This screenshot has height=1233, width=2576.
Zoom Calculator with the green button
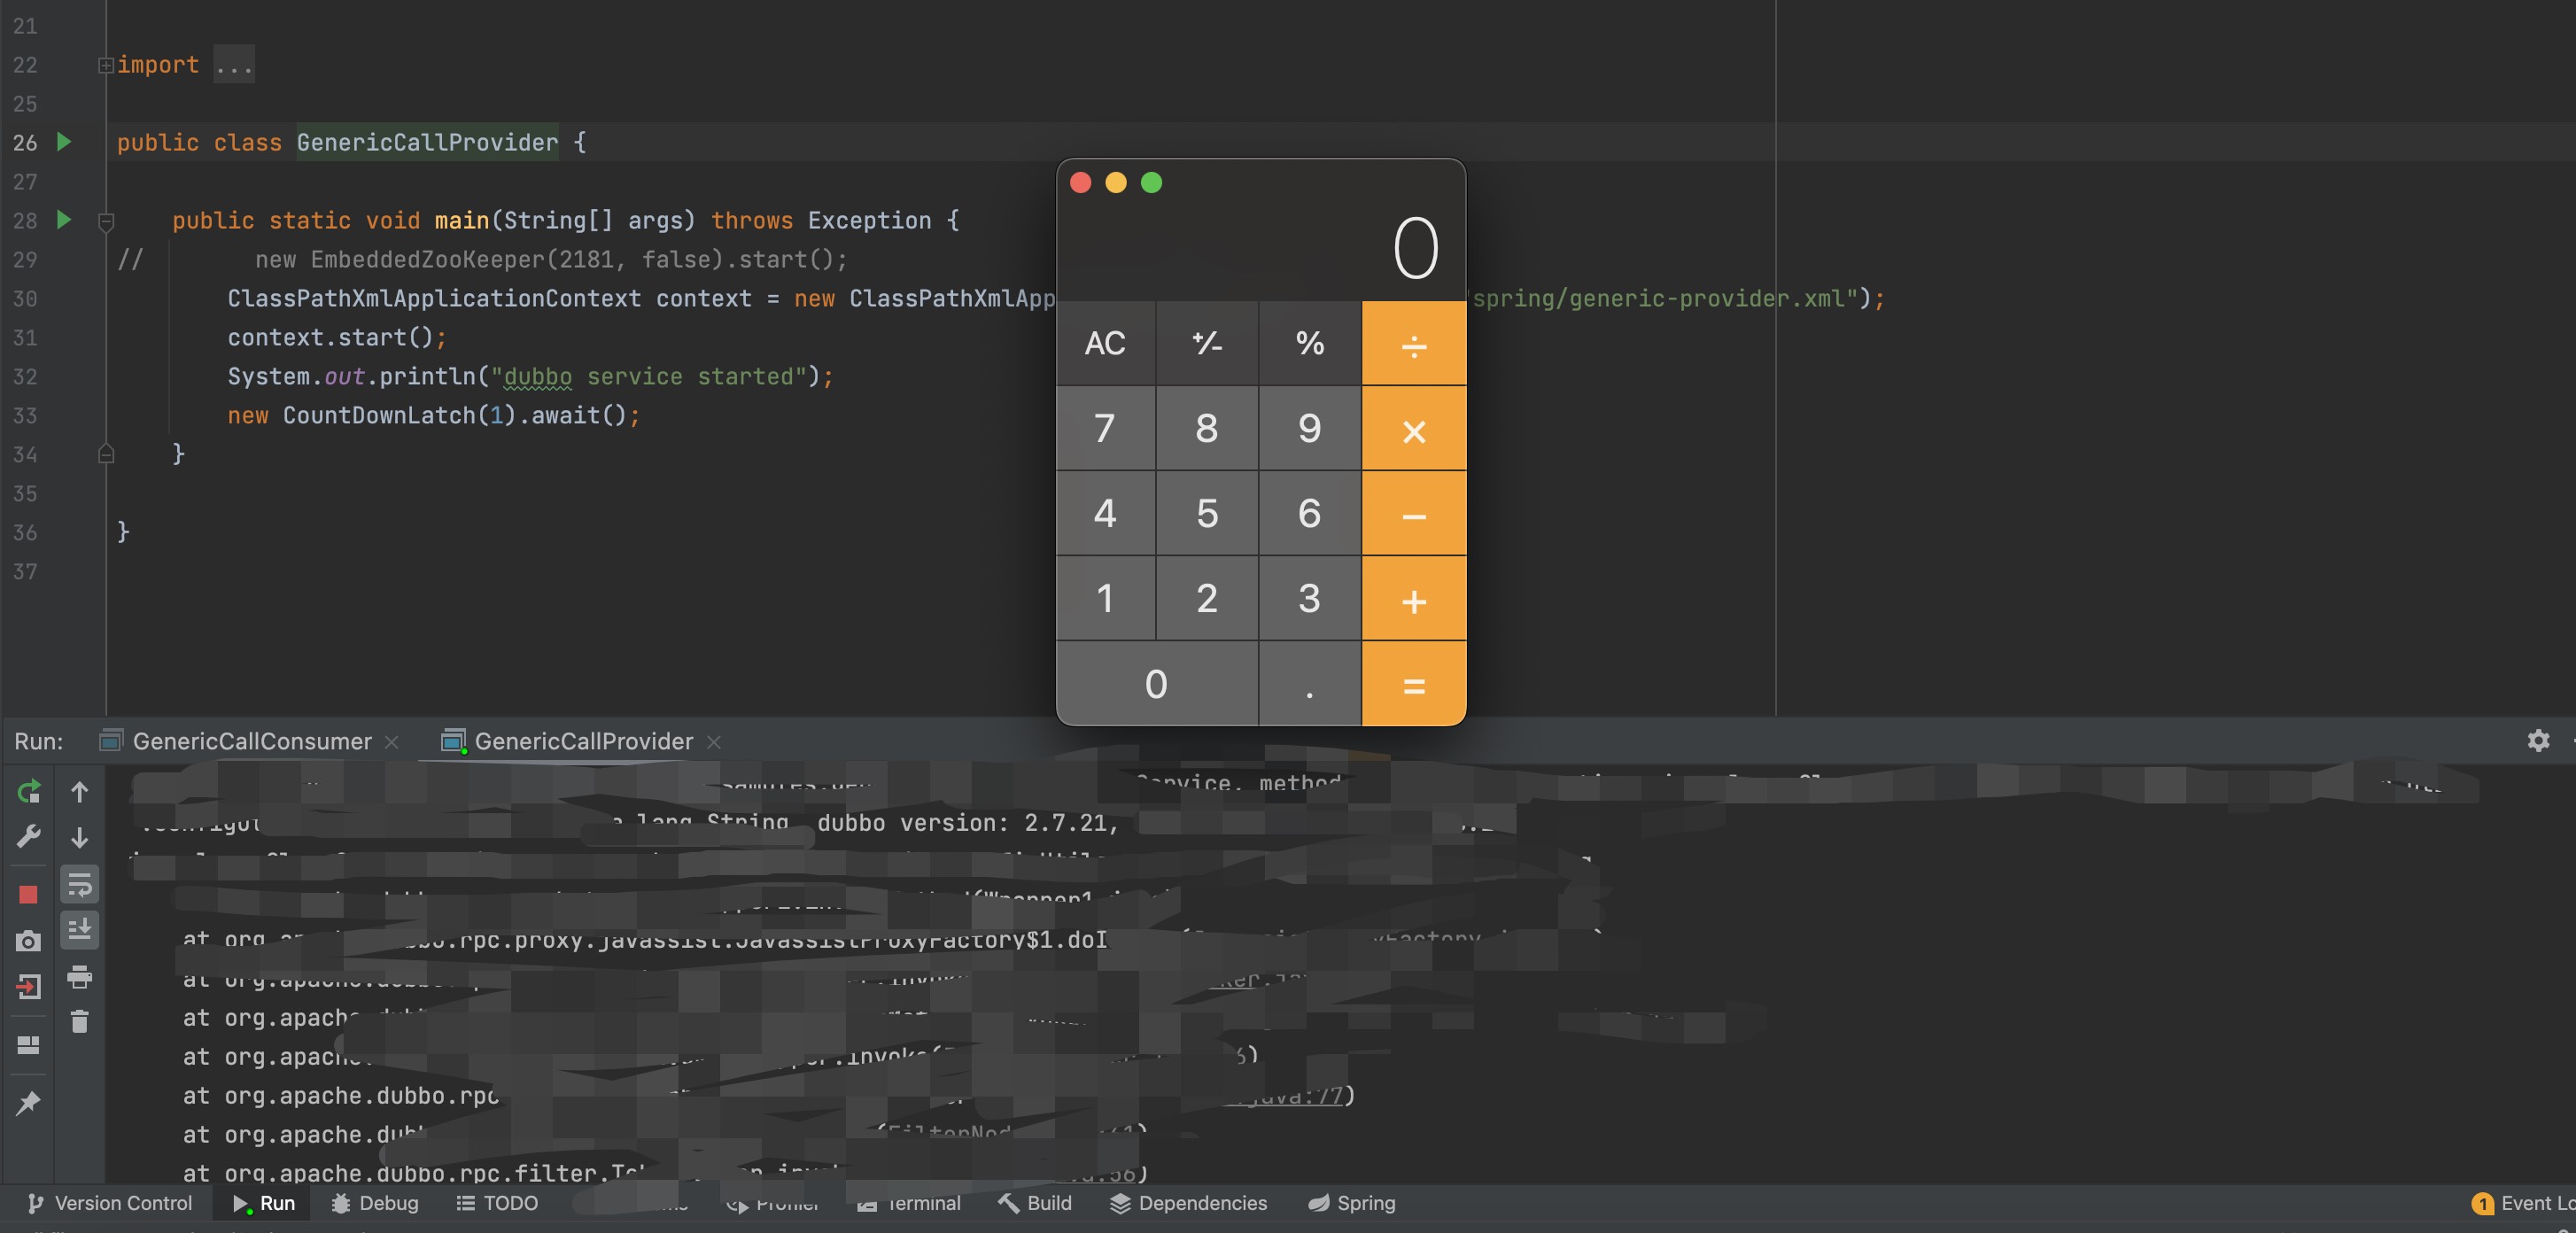(x=1152, y=182)
